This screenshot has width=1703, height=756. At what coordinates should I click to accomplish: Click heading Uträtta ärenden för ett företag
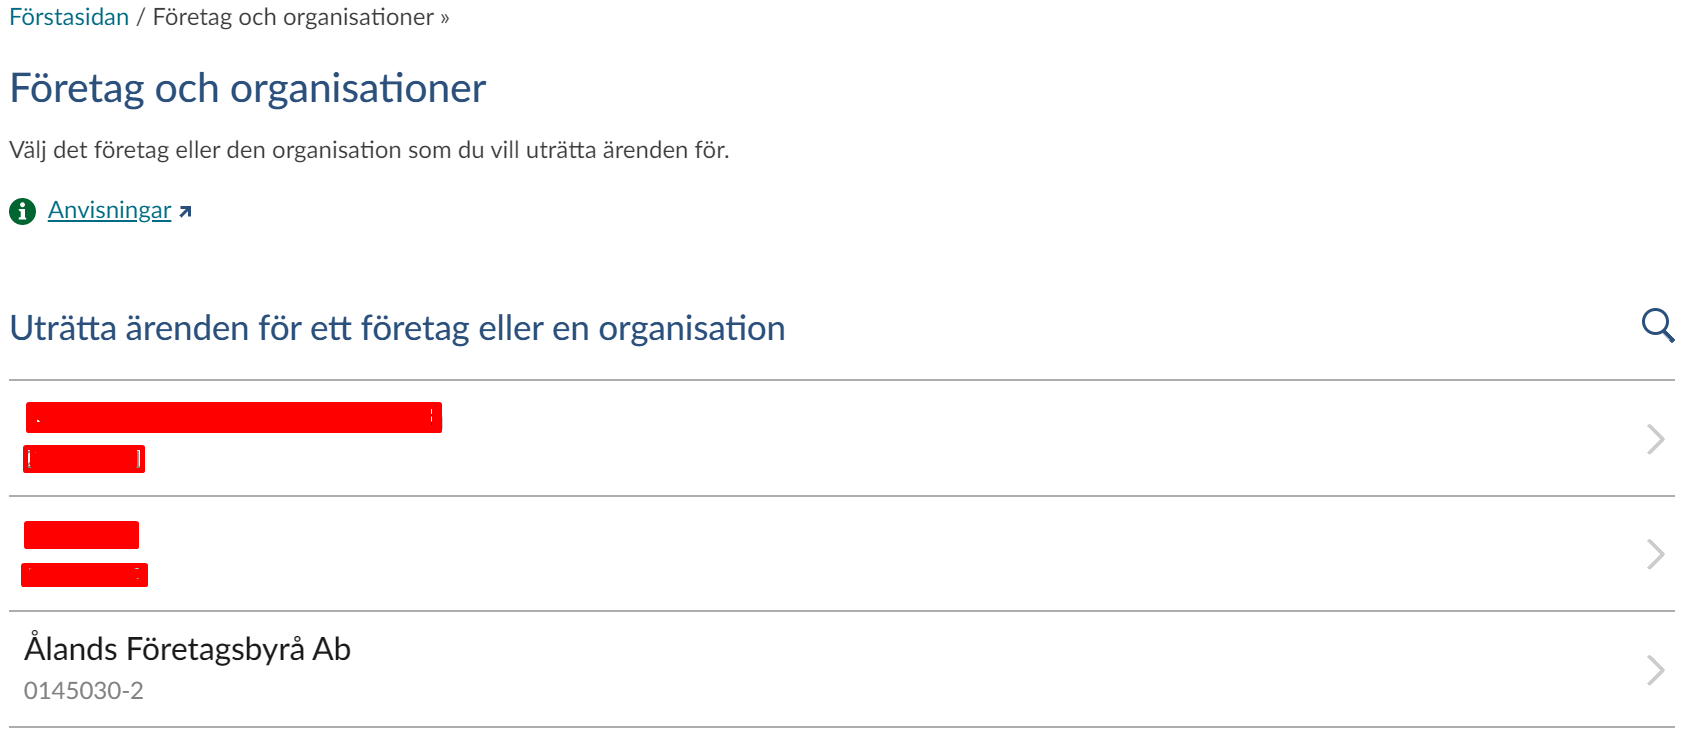[397, 328]
